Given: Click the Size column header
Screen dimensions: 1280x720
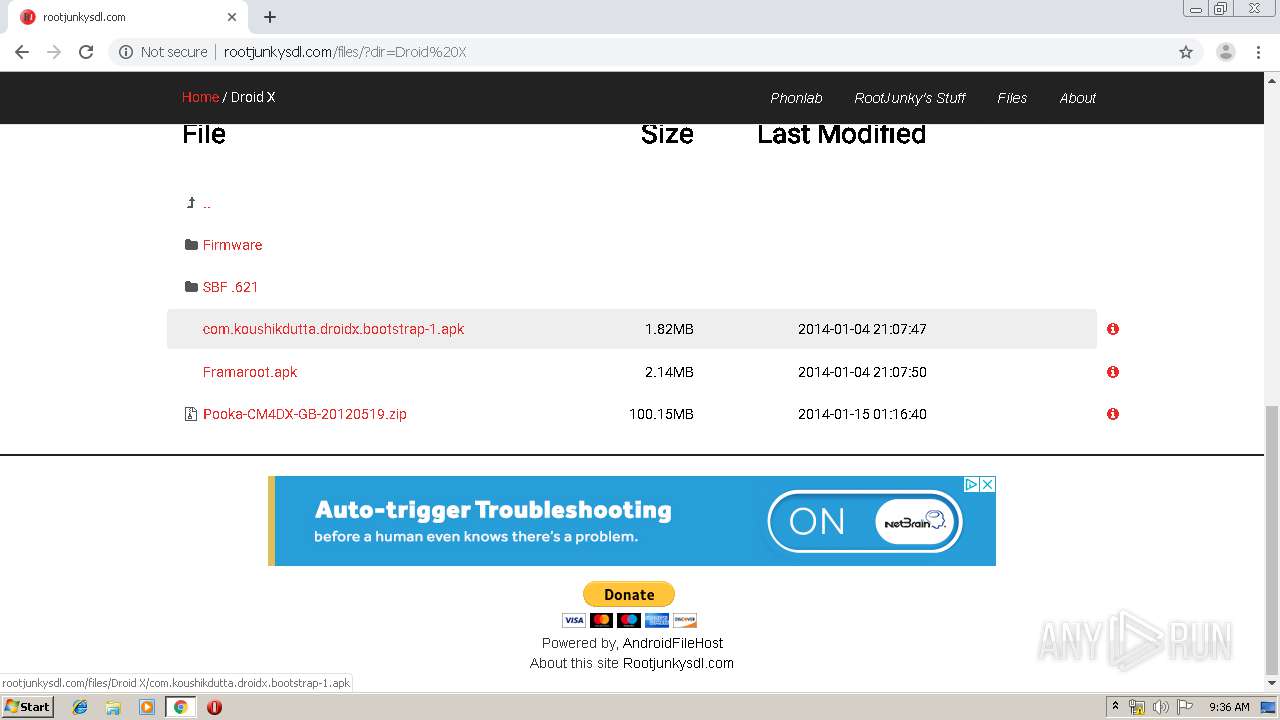Looking at the screenshot, I should click(x=667, y=134).
